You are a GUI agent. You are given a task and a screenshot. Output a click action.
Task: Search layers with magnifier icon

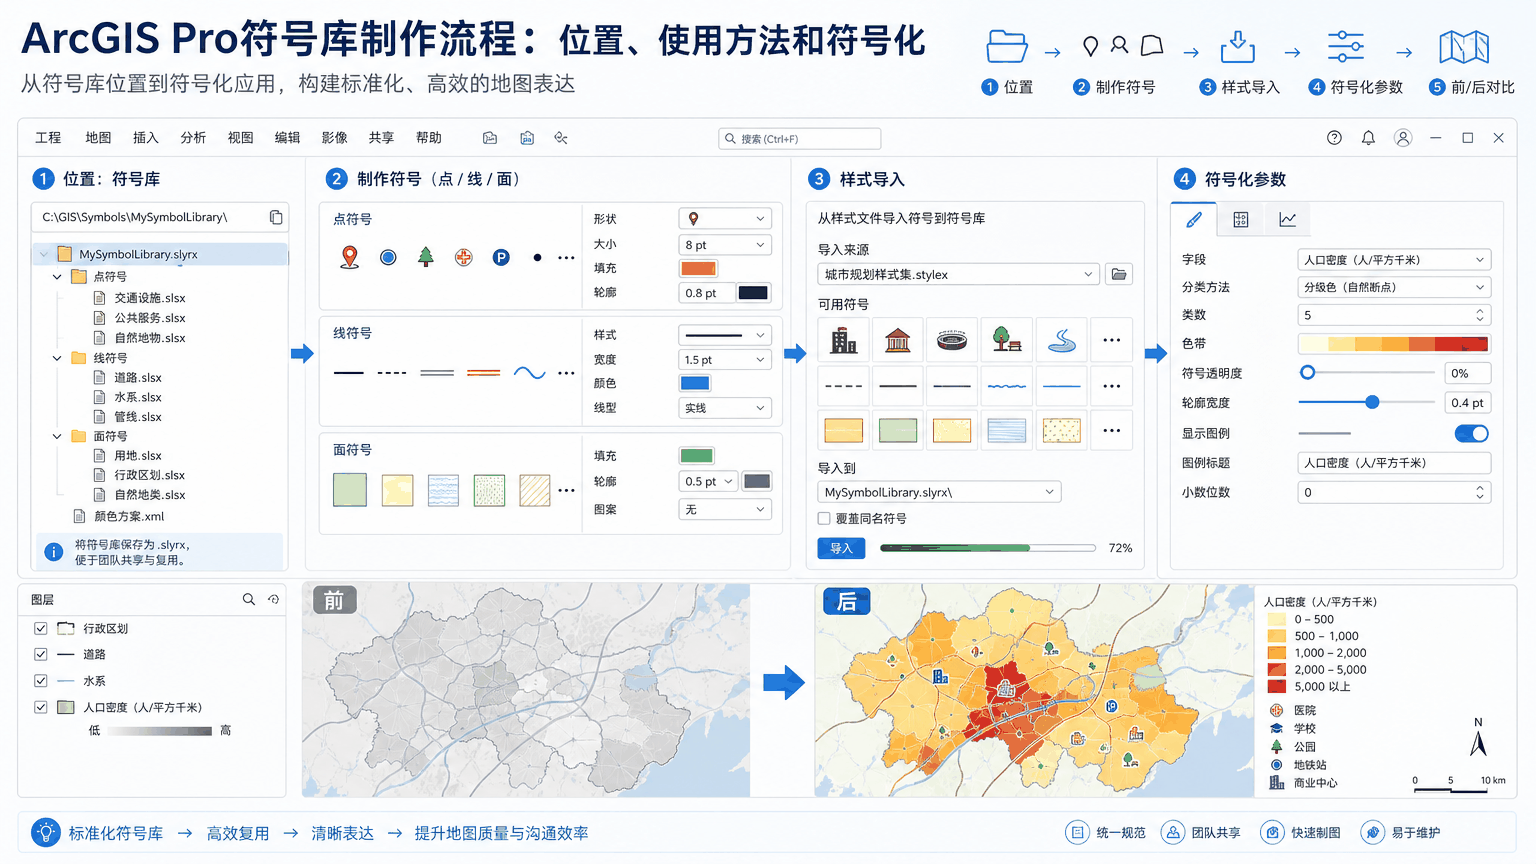tap(248, 599)
